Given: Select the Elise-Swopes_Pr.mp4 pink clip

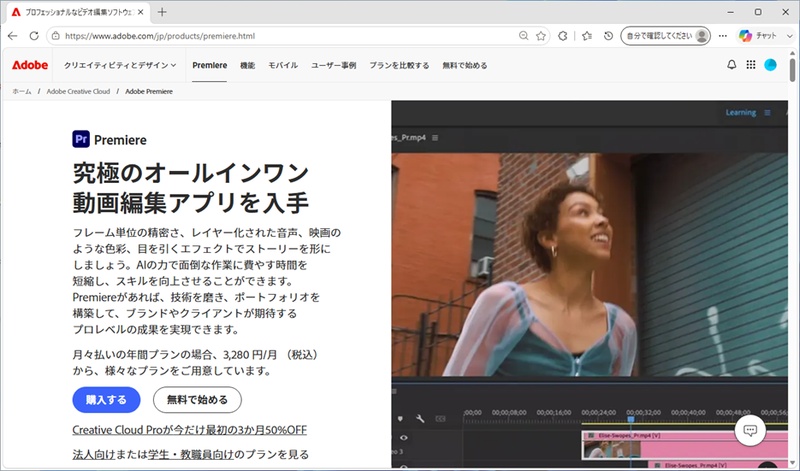Looking at the screenshot, I should (x=684, y=445).
